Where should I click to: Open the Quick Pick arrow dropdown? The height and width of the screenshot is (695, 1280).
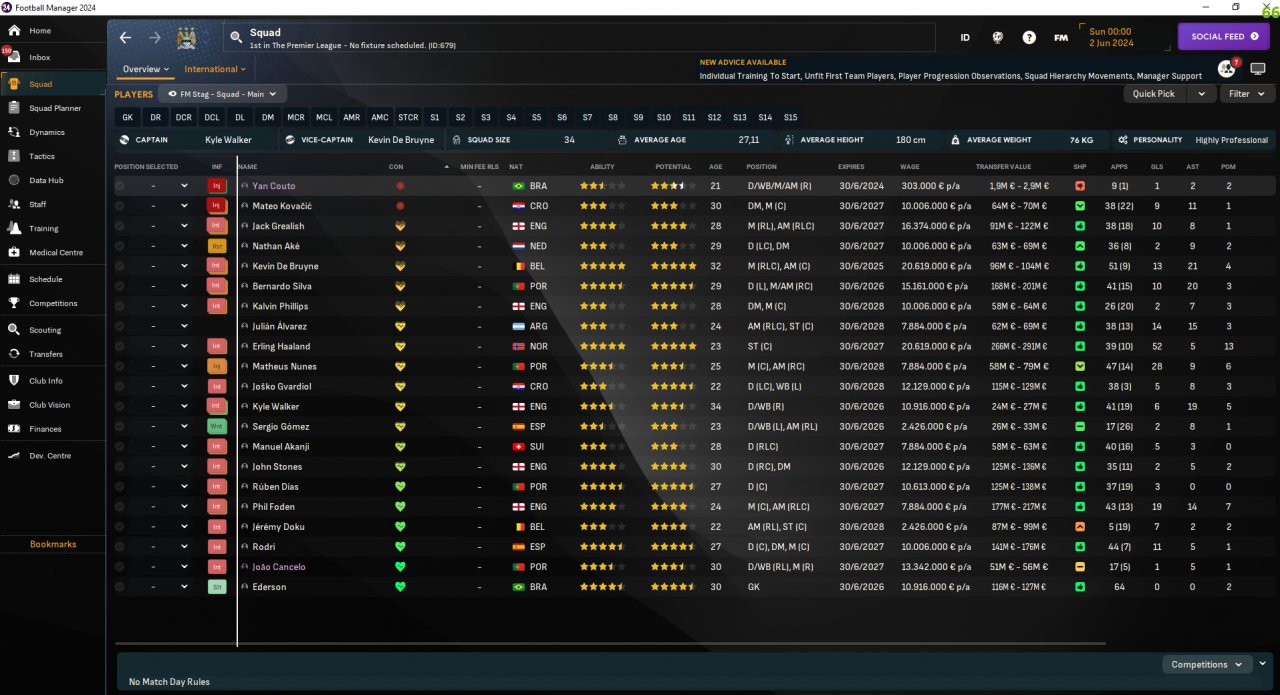tap(1200, 94)
